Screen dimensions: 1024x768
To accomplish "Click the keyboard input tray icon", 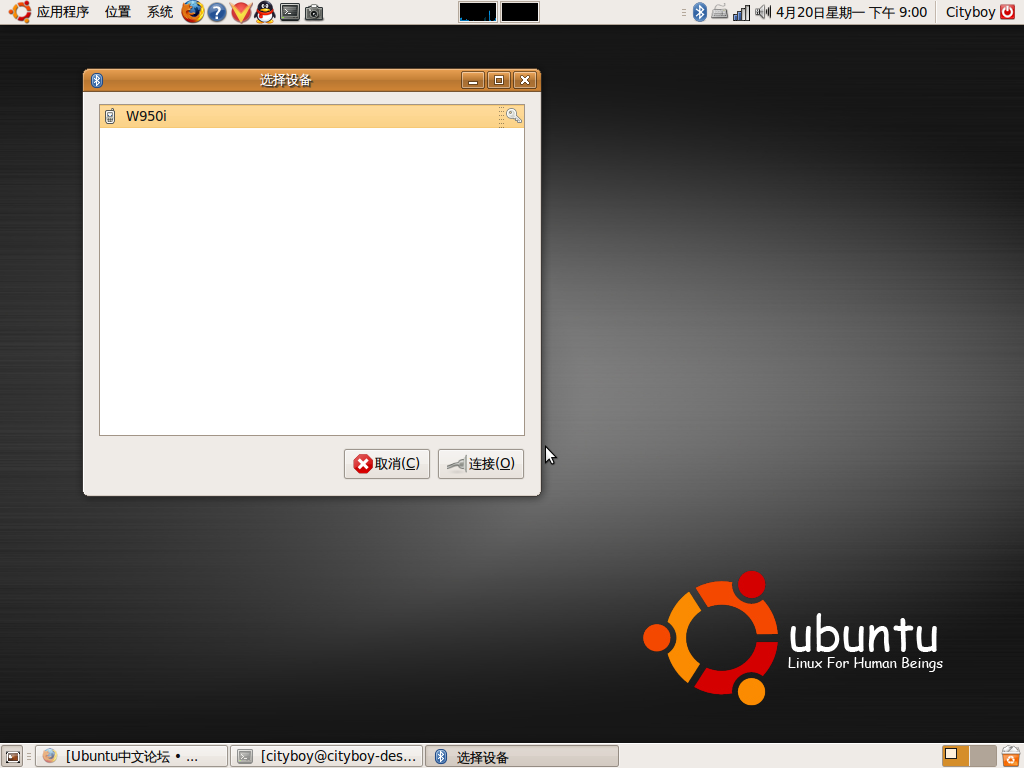I will (x=720, y=12).
